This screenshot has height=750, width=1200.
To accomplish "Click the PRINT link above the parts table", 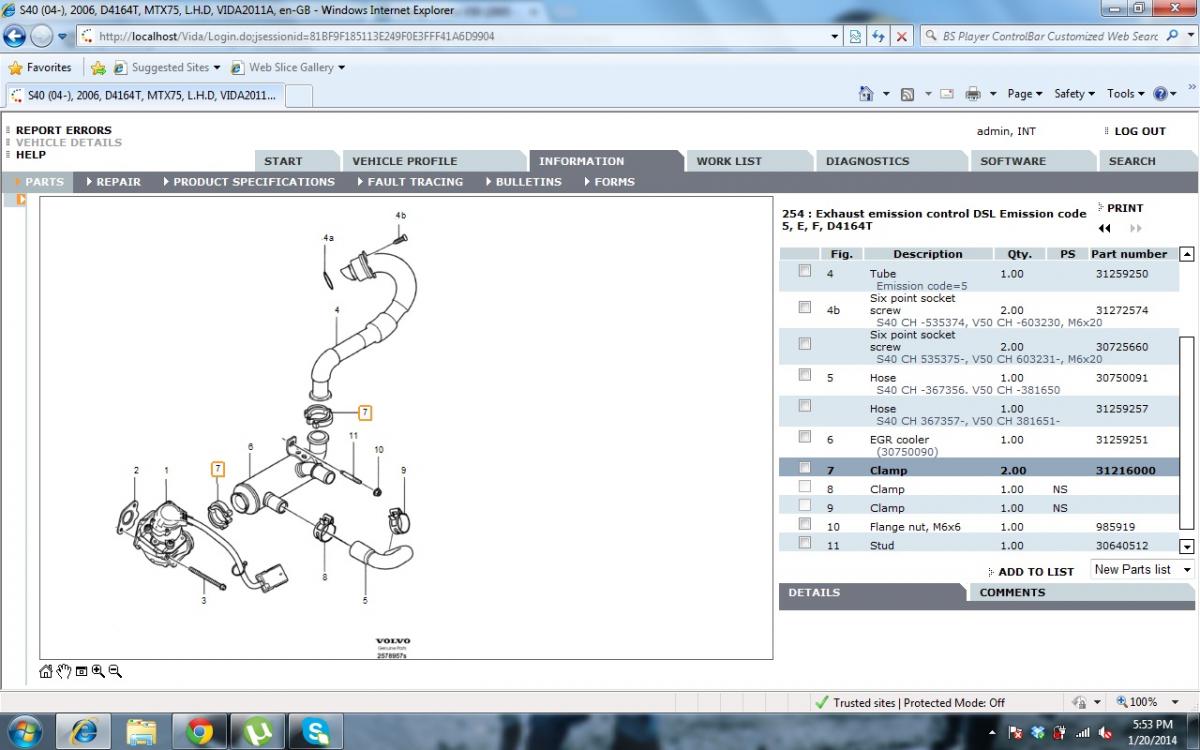I will (1125, 208).
